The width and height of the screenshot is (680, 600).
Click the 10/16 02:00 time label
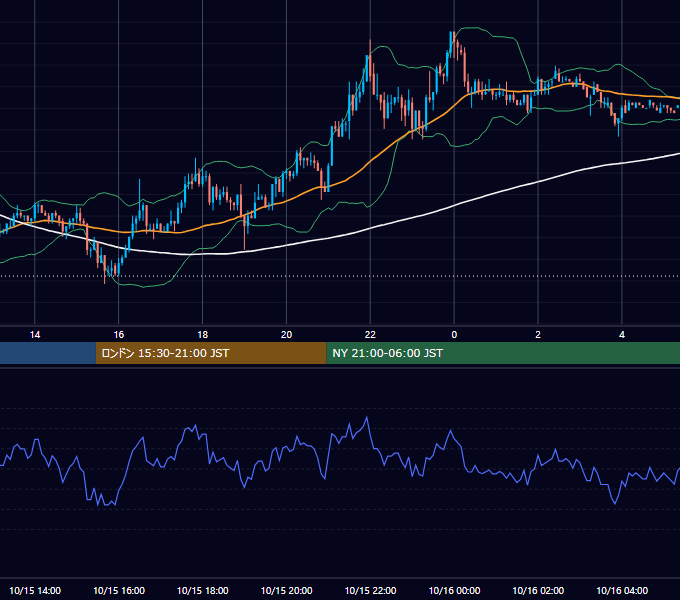pos(538,590)
